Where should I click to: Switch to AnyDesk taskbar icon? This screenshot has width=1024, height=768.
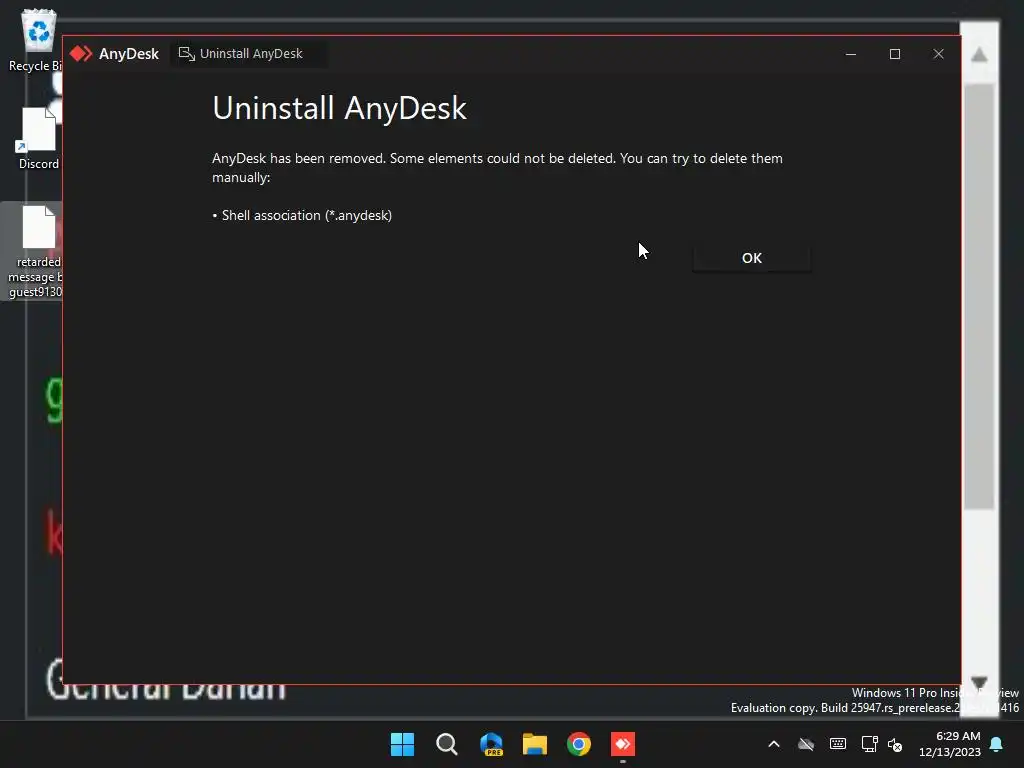click(x=623, y=744)
